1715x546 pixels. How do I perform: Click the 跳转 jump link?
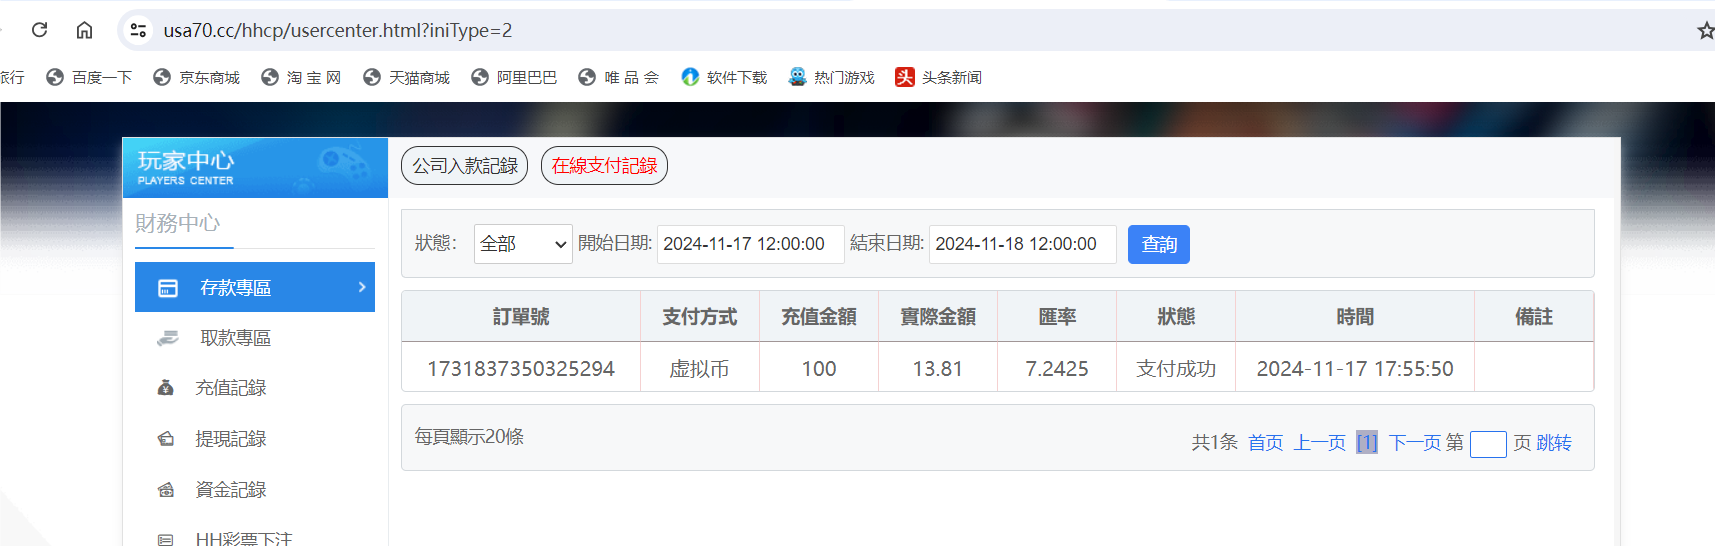pos(1554,443)
